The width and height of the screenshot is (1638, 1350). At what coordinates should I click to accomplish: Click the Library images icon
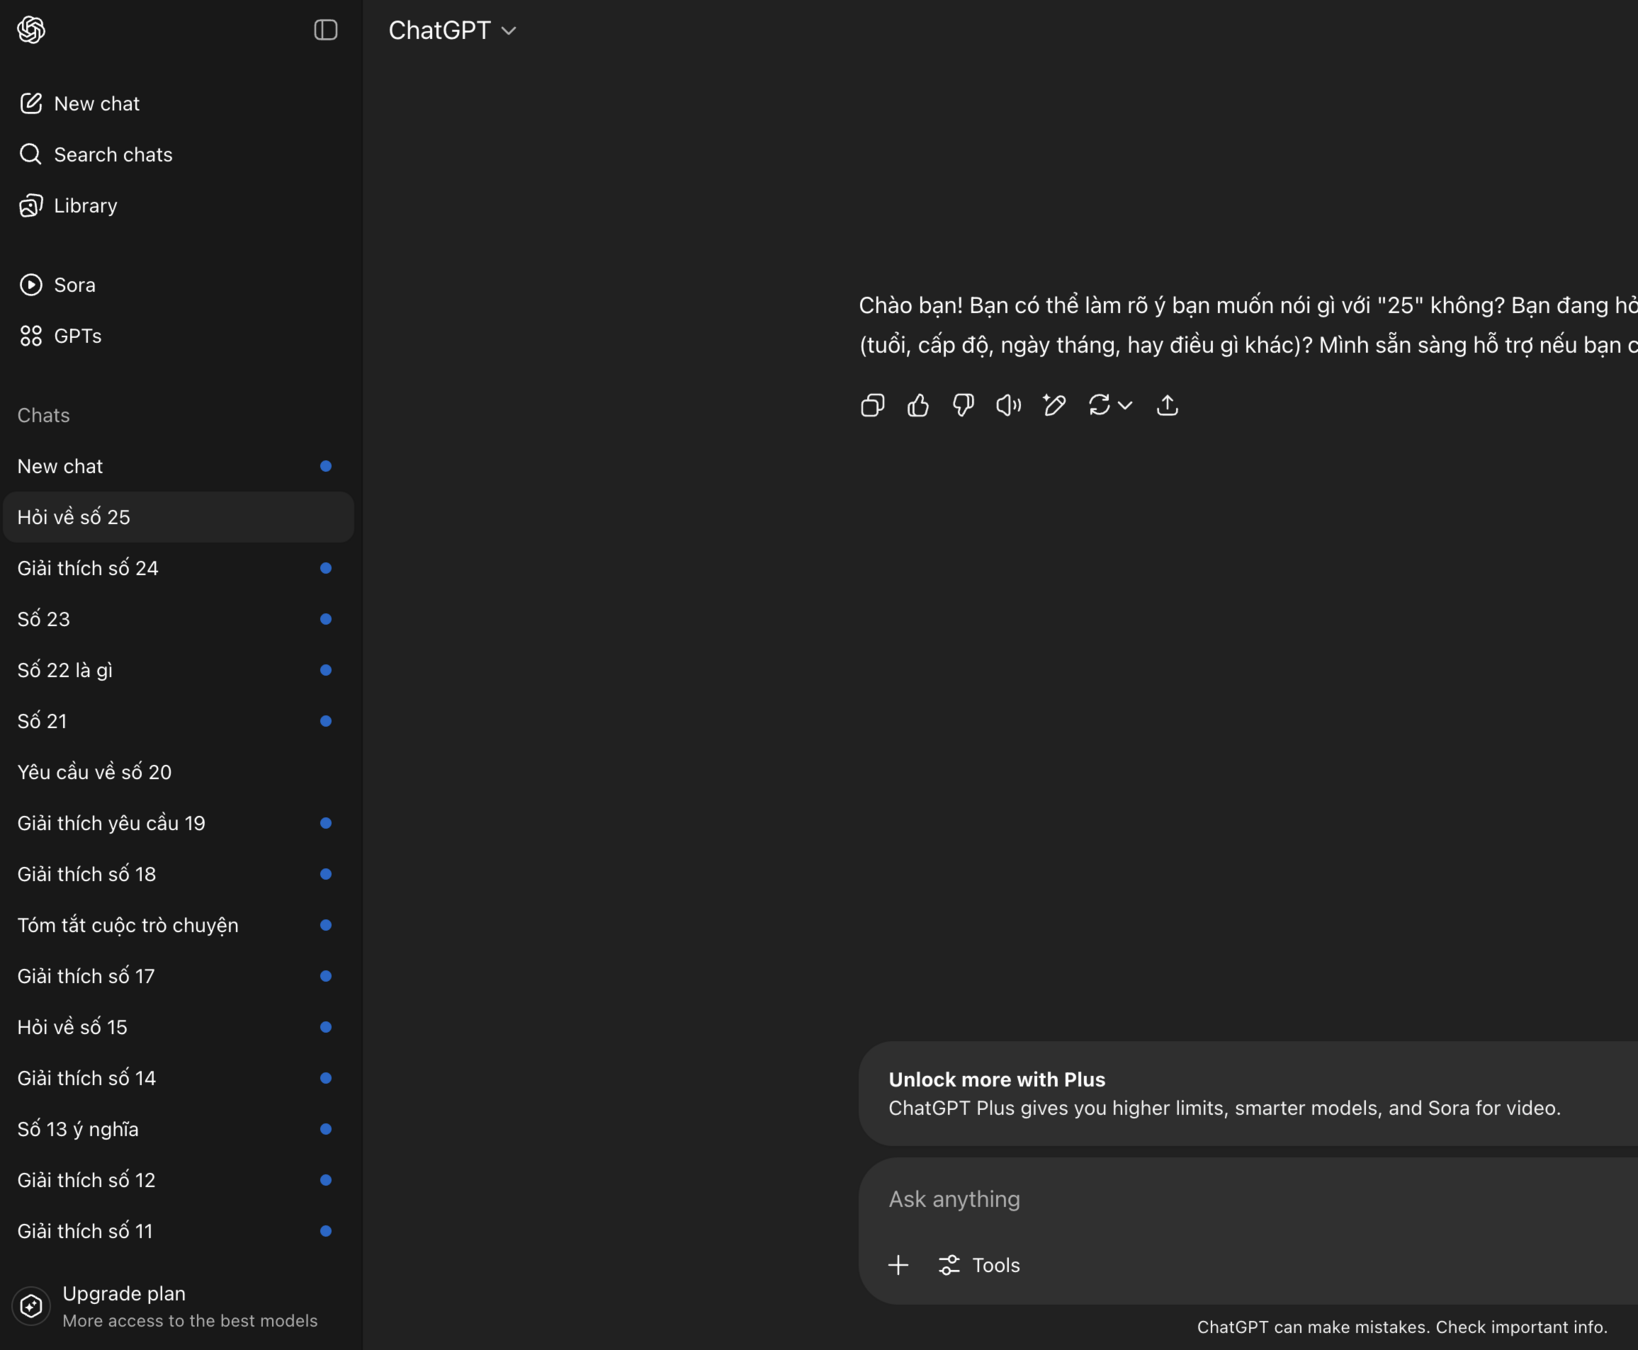point(31,205)
